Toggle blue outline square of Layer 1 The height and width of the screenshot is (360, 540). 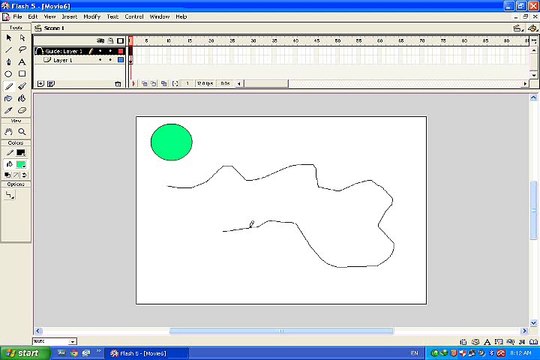121,60
